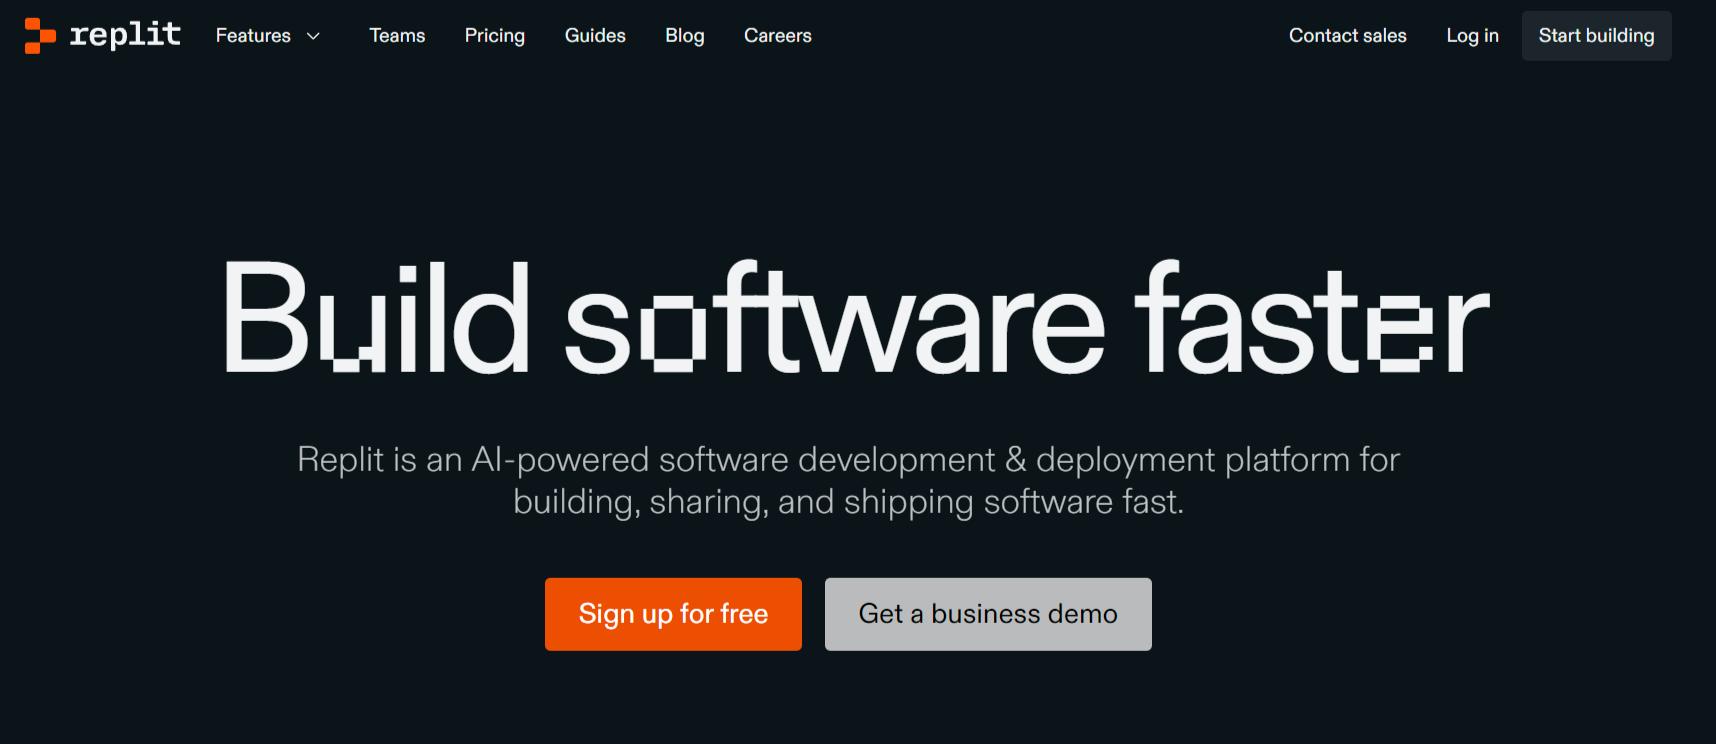1716x744 pixels.
Task: Visit the Blog
Action: 685,36
